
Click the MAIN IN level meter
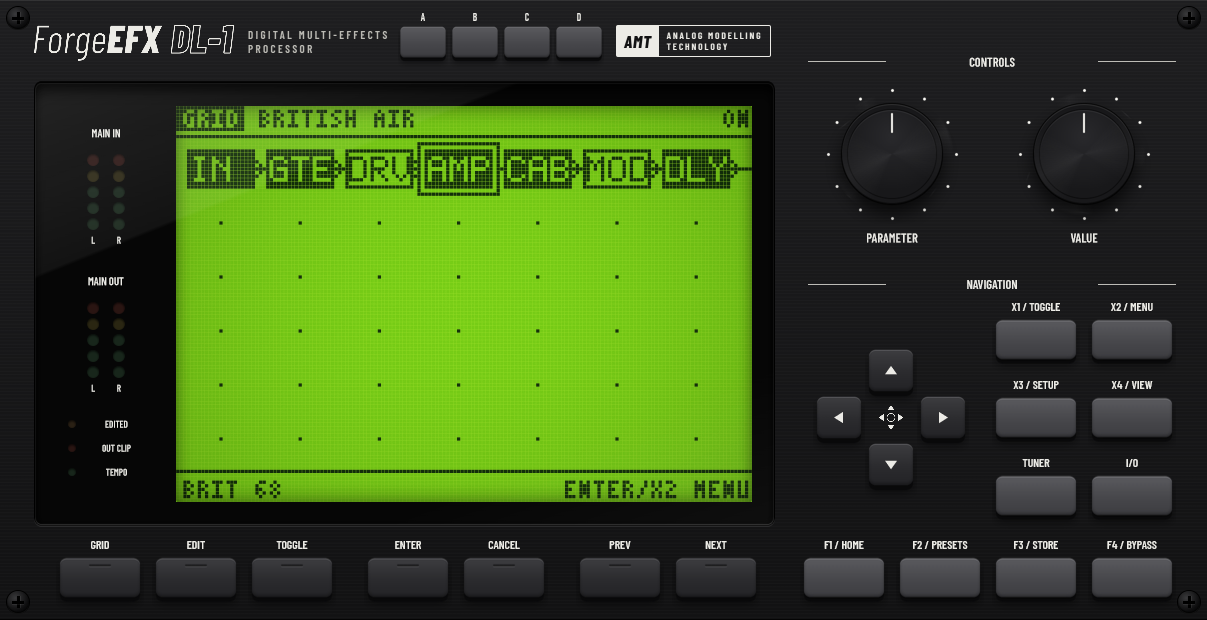click(106, 192)
